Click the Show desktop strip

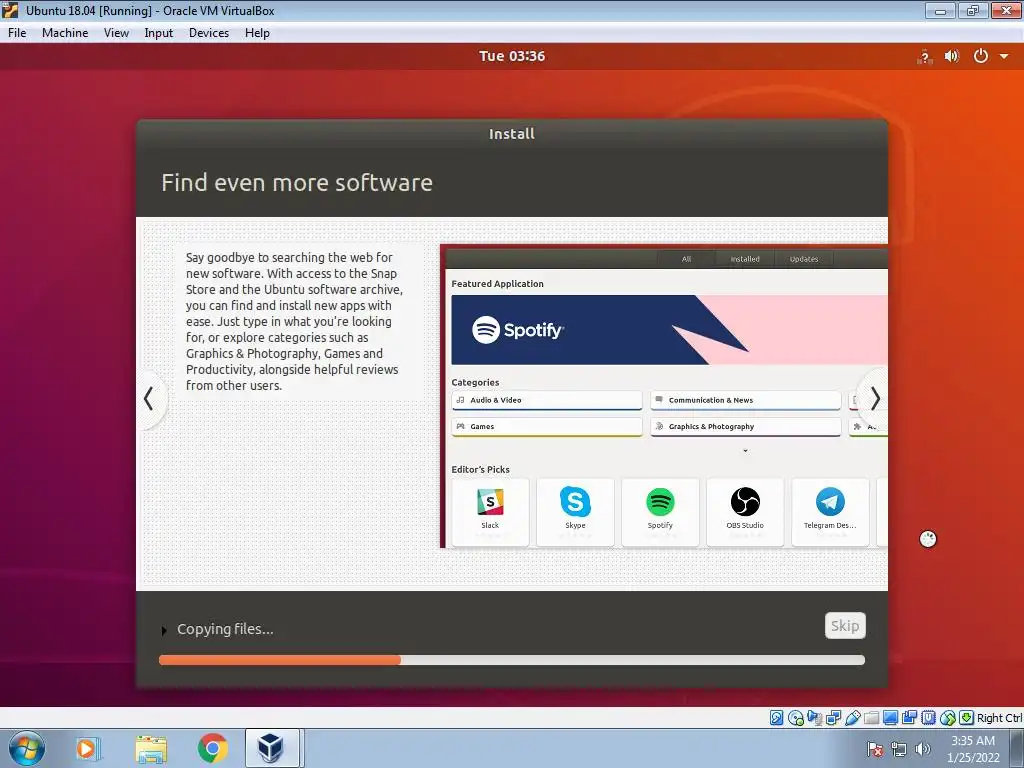pyautogui.click(x=1017, y=748)
